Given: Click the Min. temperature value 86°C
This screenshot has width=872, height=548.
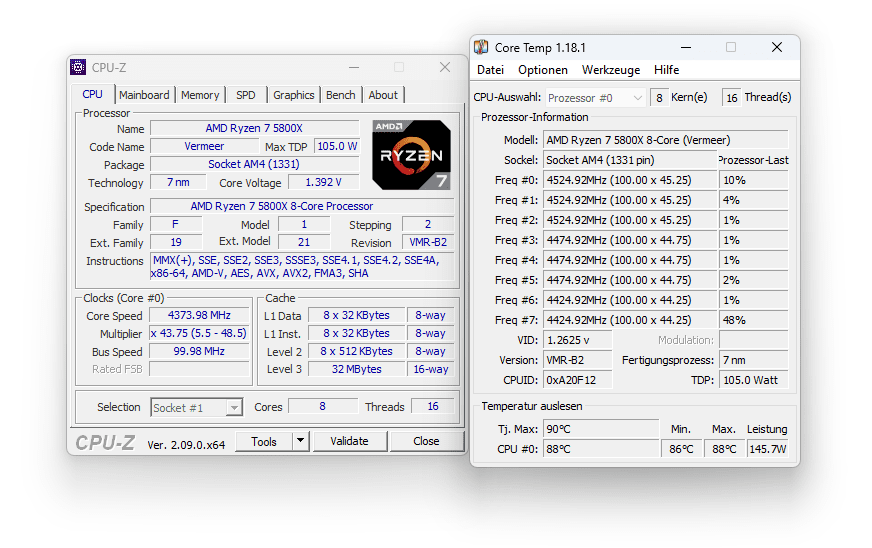Looking at the screenshot, I should click(681, 450).
